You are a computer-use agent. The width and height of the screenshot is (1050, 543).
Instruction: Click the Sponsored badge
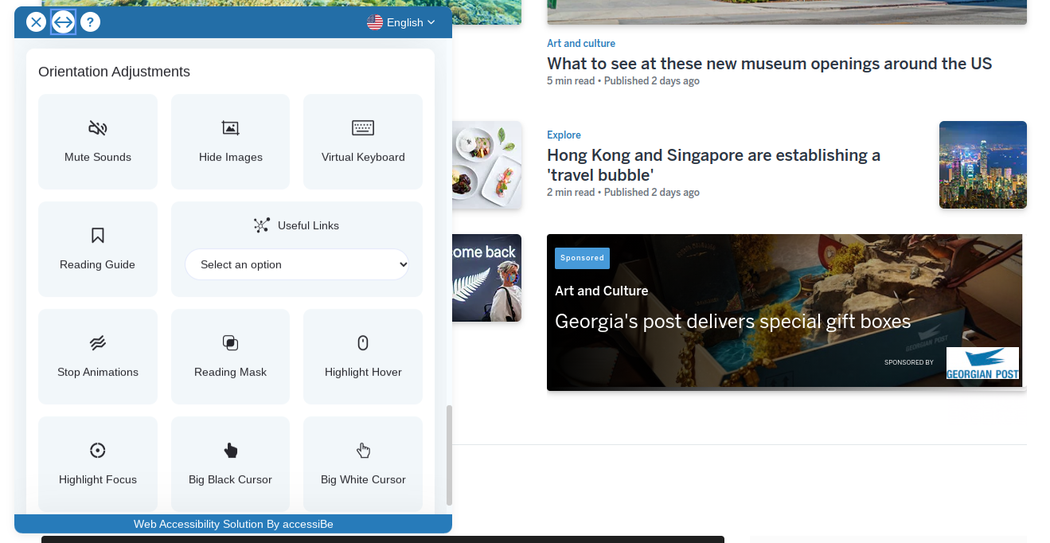coord(582,258)
